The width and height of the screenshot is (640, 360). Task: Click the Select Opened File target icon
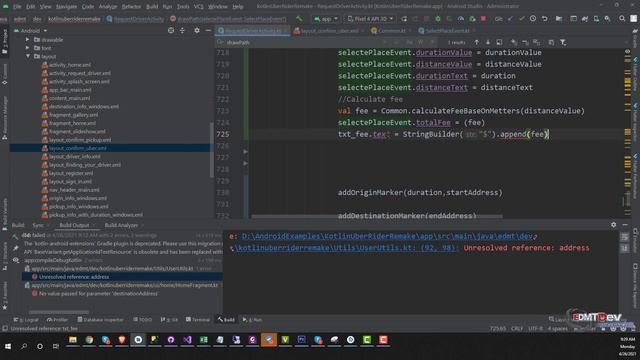[171, 31]
